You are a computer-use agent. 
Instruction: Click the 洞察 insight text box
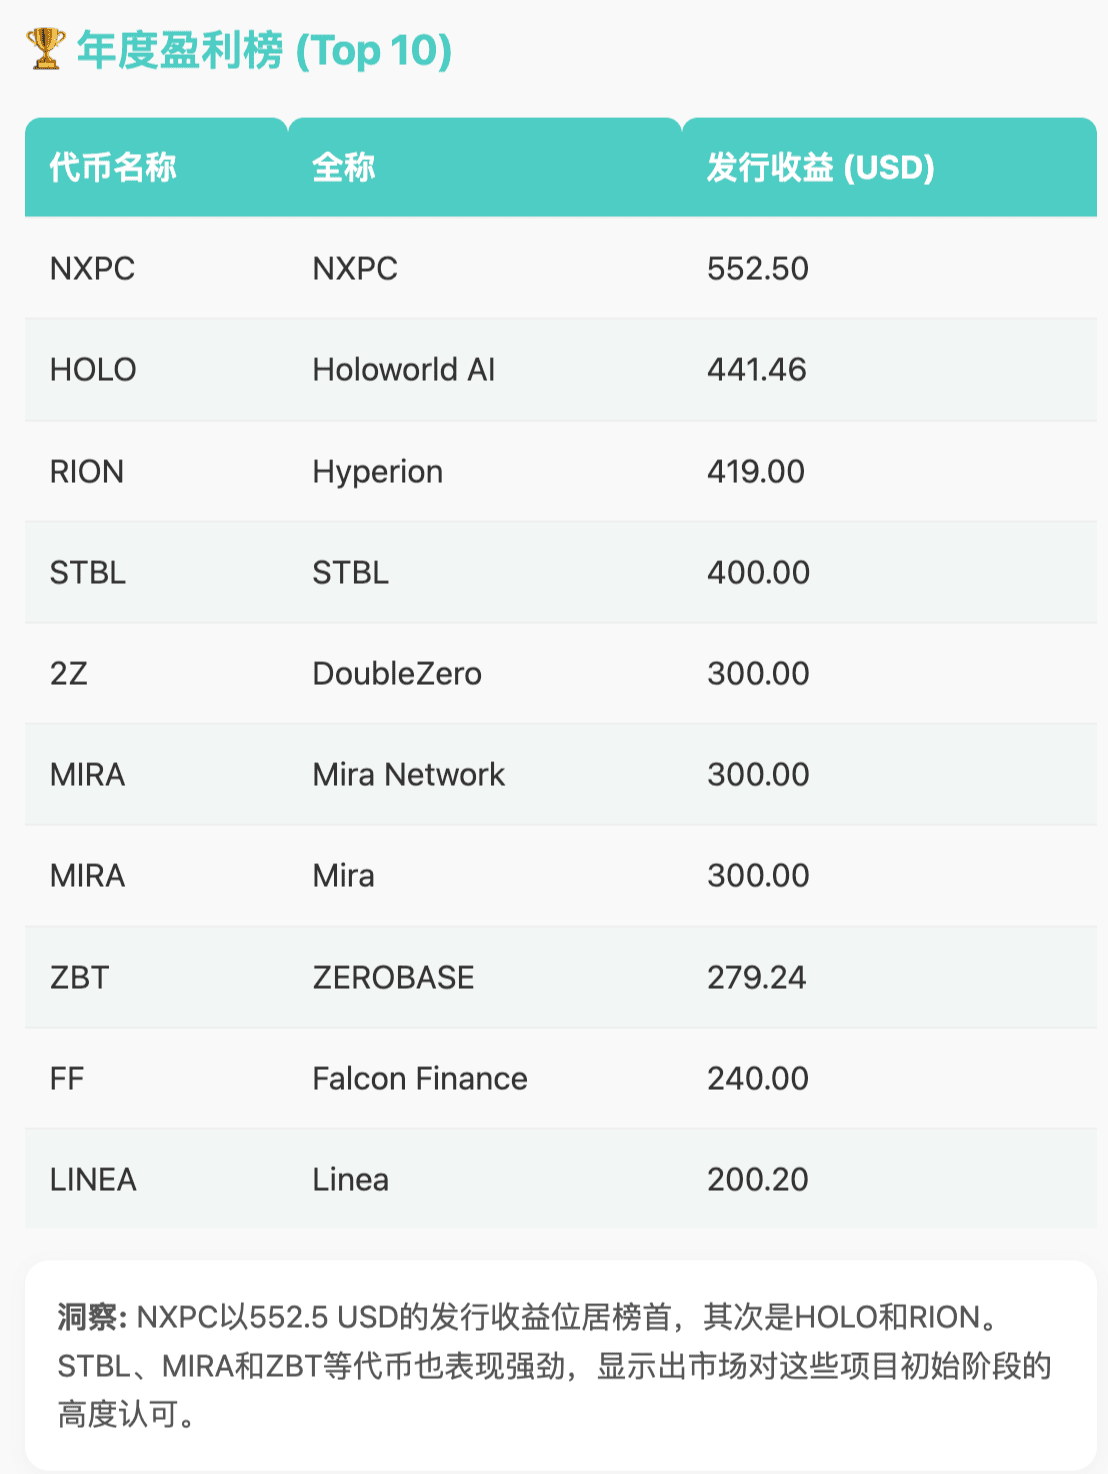click(x=561, y=1365)
